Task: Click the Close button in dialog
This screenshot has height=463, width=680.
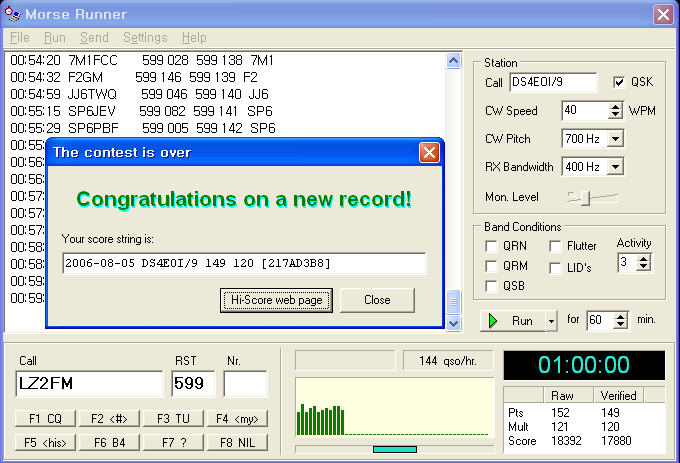Action: coord(377,300)
